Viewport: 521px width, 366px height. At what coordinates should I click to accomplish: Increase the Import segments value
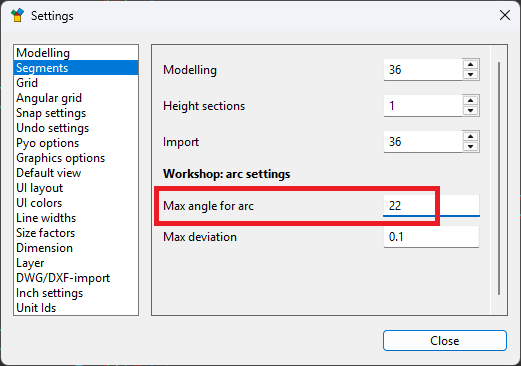[x=470, y=137]
